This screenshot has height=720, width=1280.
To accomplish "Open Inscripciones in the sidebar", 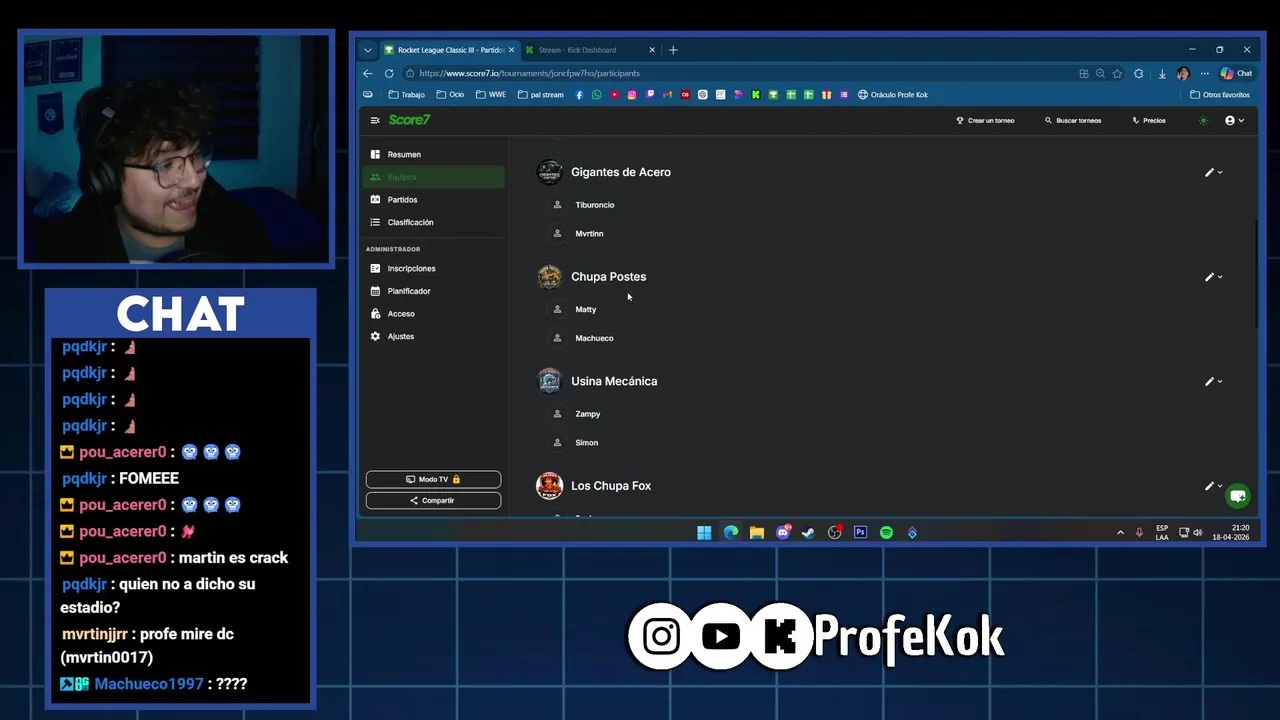I will click(433, 268).
